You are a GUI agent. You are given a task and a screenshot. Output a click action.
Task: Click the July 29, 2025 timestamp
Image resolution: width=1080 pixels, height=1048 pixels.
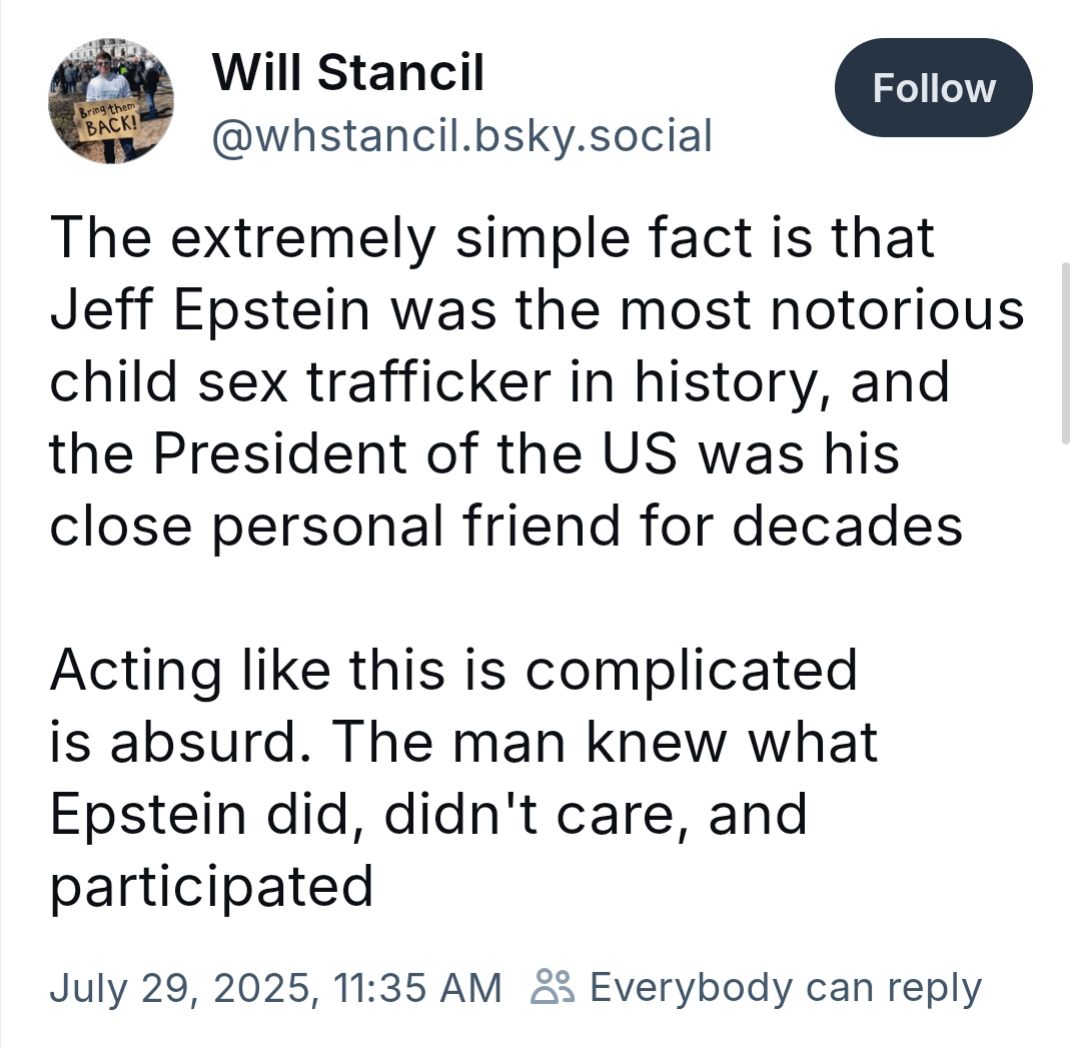(180, 987)
